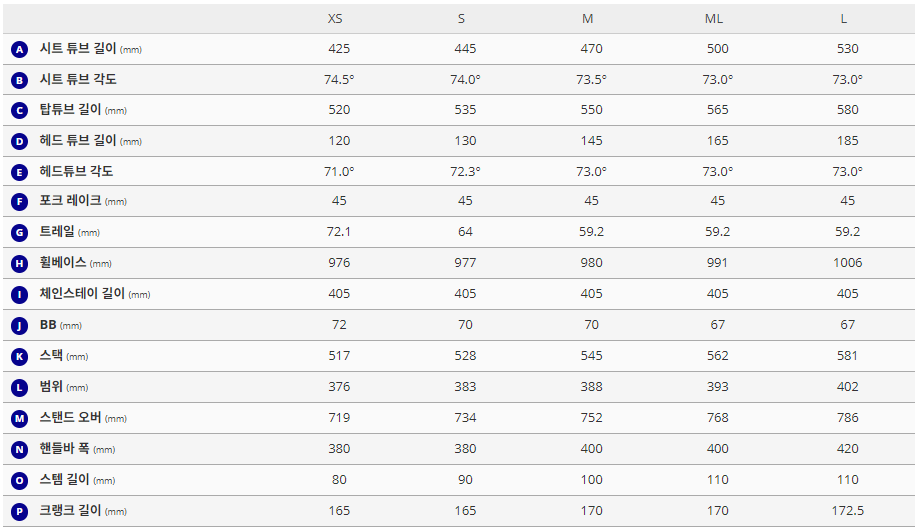Click the 172.5 crank length value
This screenshot has width=919, height=531.
848,511
